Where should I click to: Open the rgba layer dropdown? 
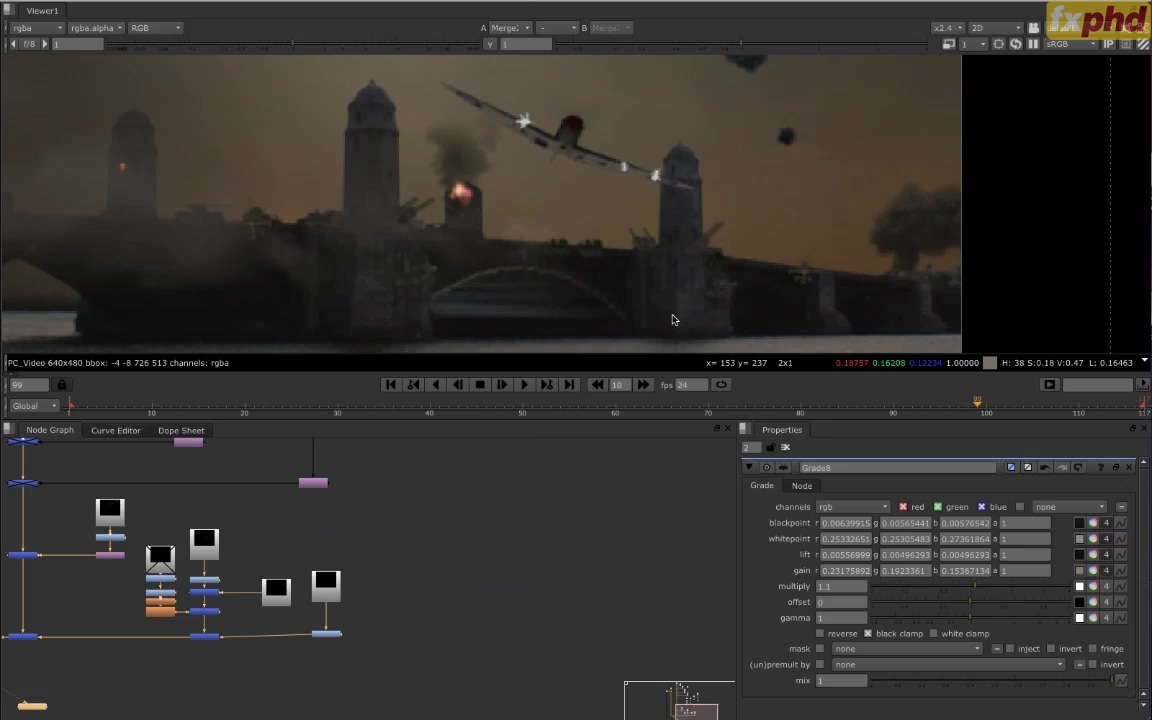point(37,28)
